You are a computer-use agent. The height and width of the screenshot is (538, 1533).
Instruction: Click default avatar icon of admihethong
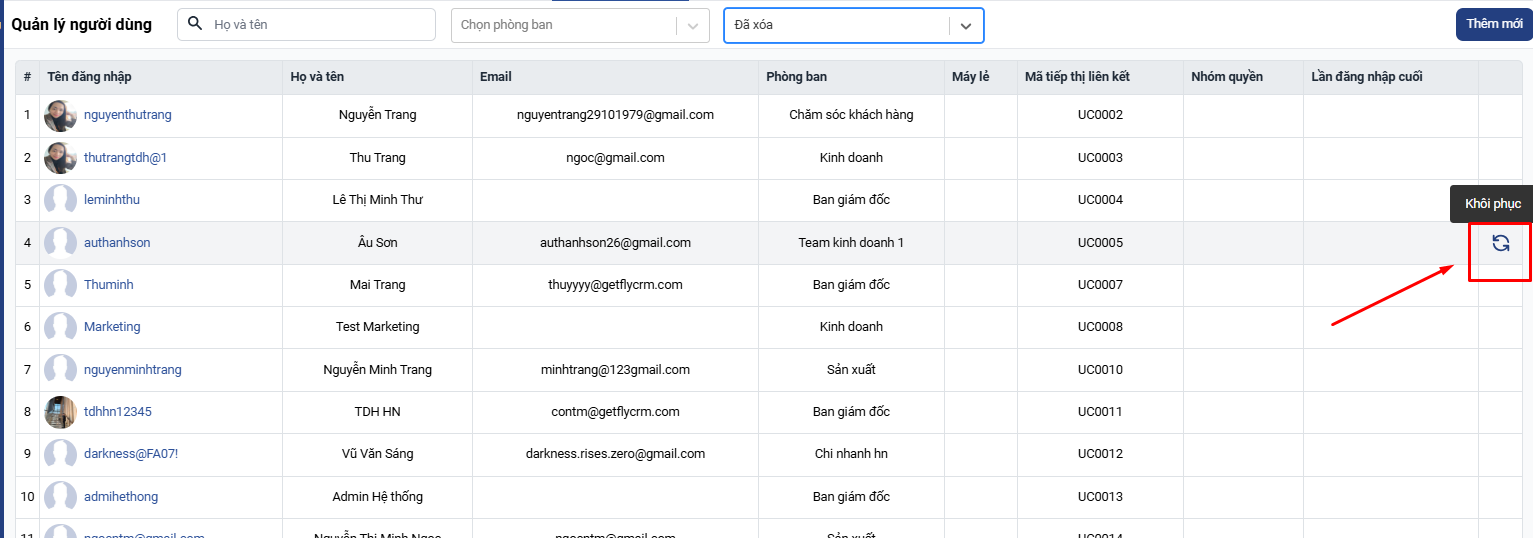click(x=60, y=497)
